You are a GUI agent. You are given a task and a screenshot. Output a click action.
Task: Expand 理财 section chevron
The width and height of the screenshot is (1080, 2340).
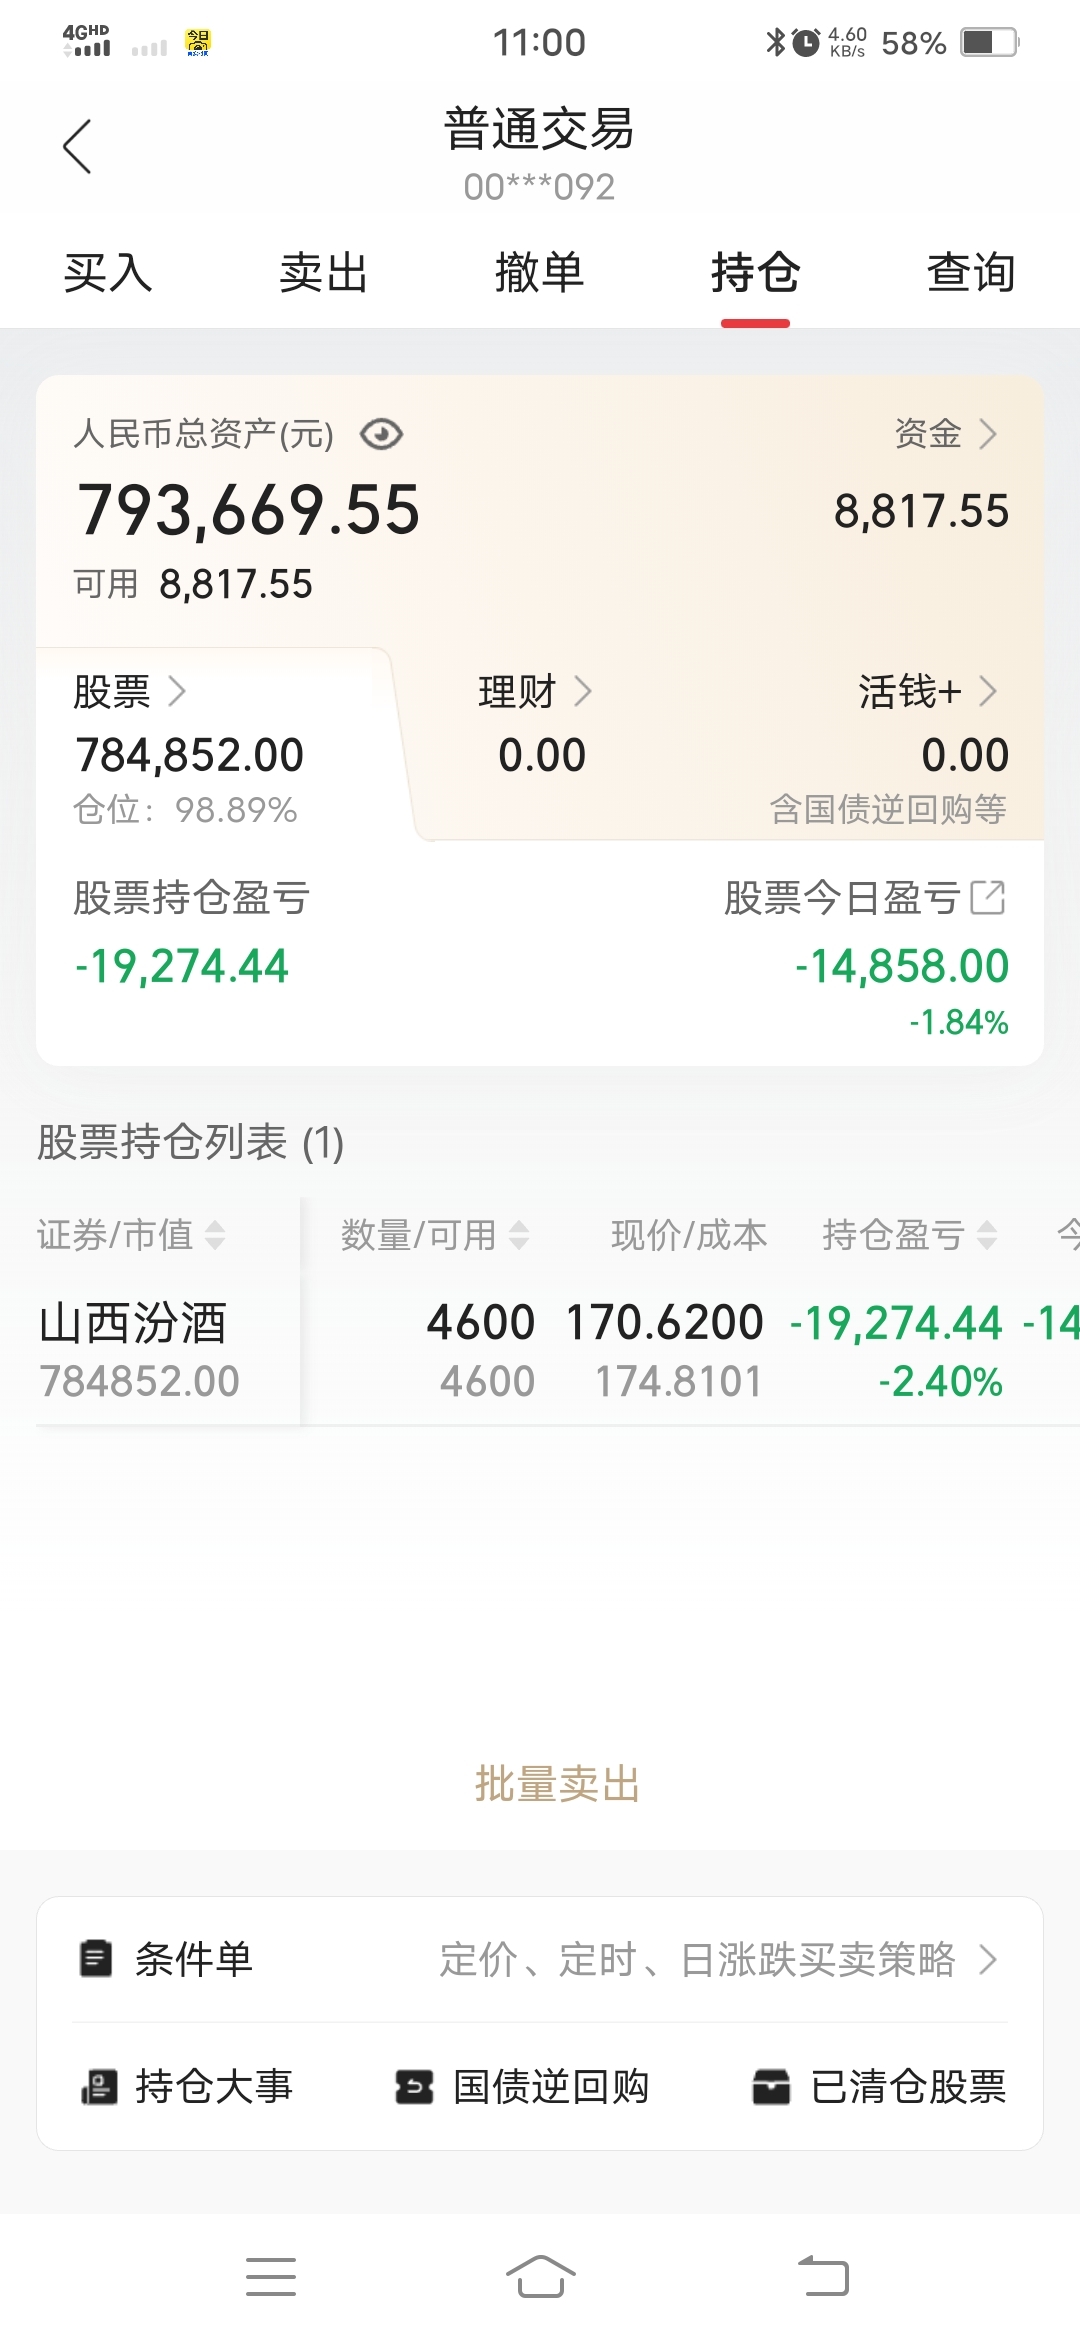click(x=583, y=691)
